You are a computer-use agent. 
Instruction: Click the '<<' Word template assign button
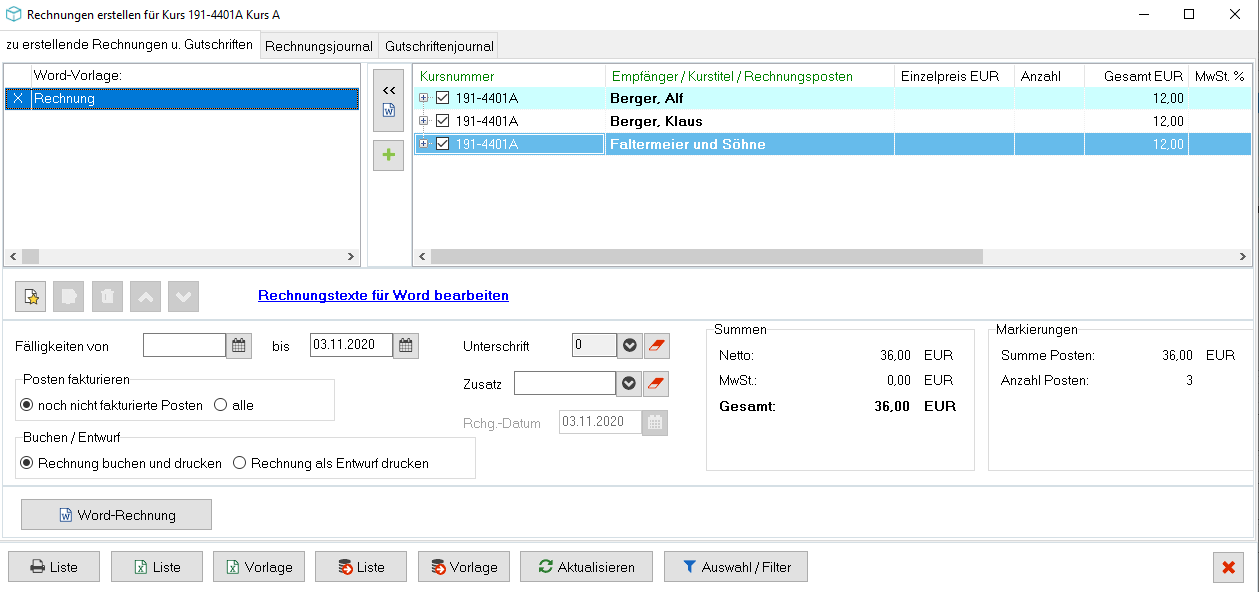pos(389,101)
